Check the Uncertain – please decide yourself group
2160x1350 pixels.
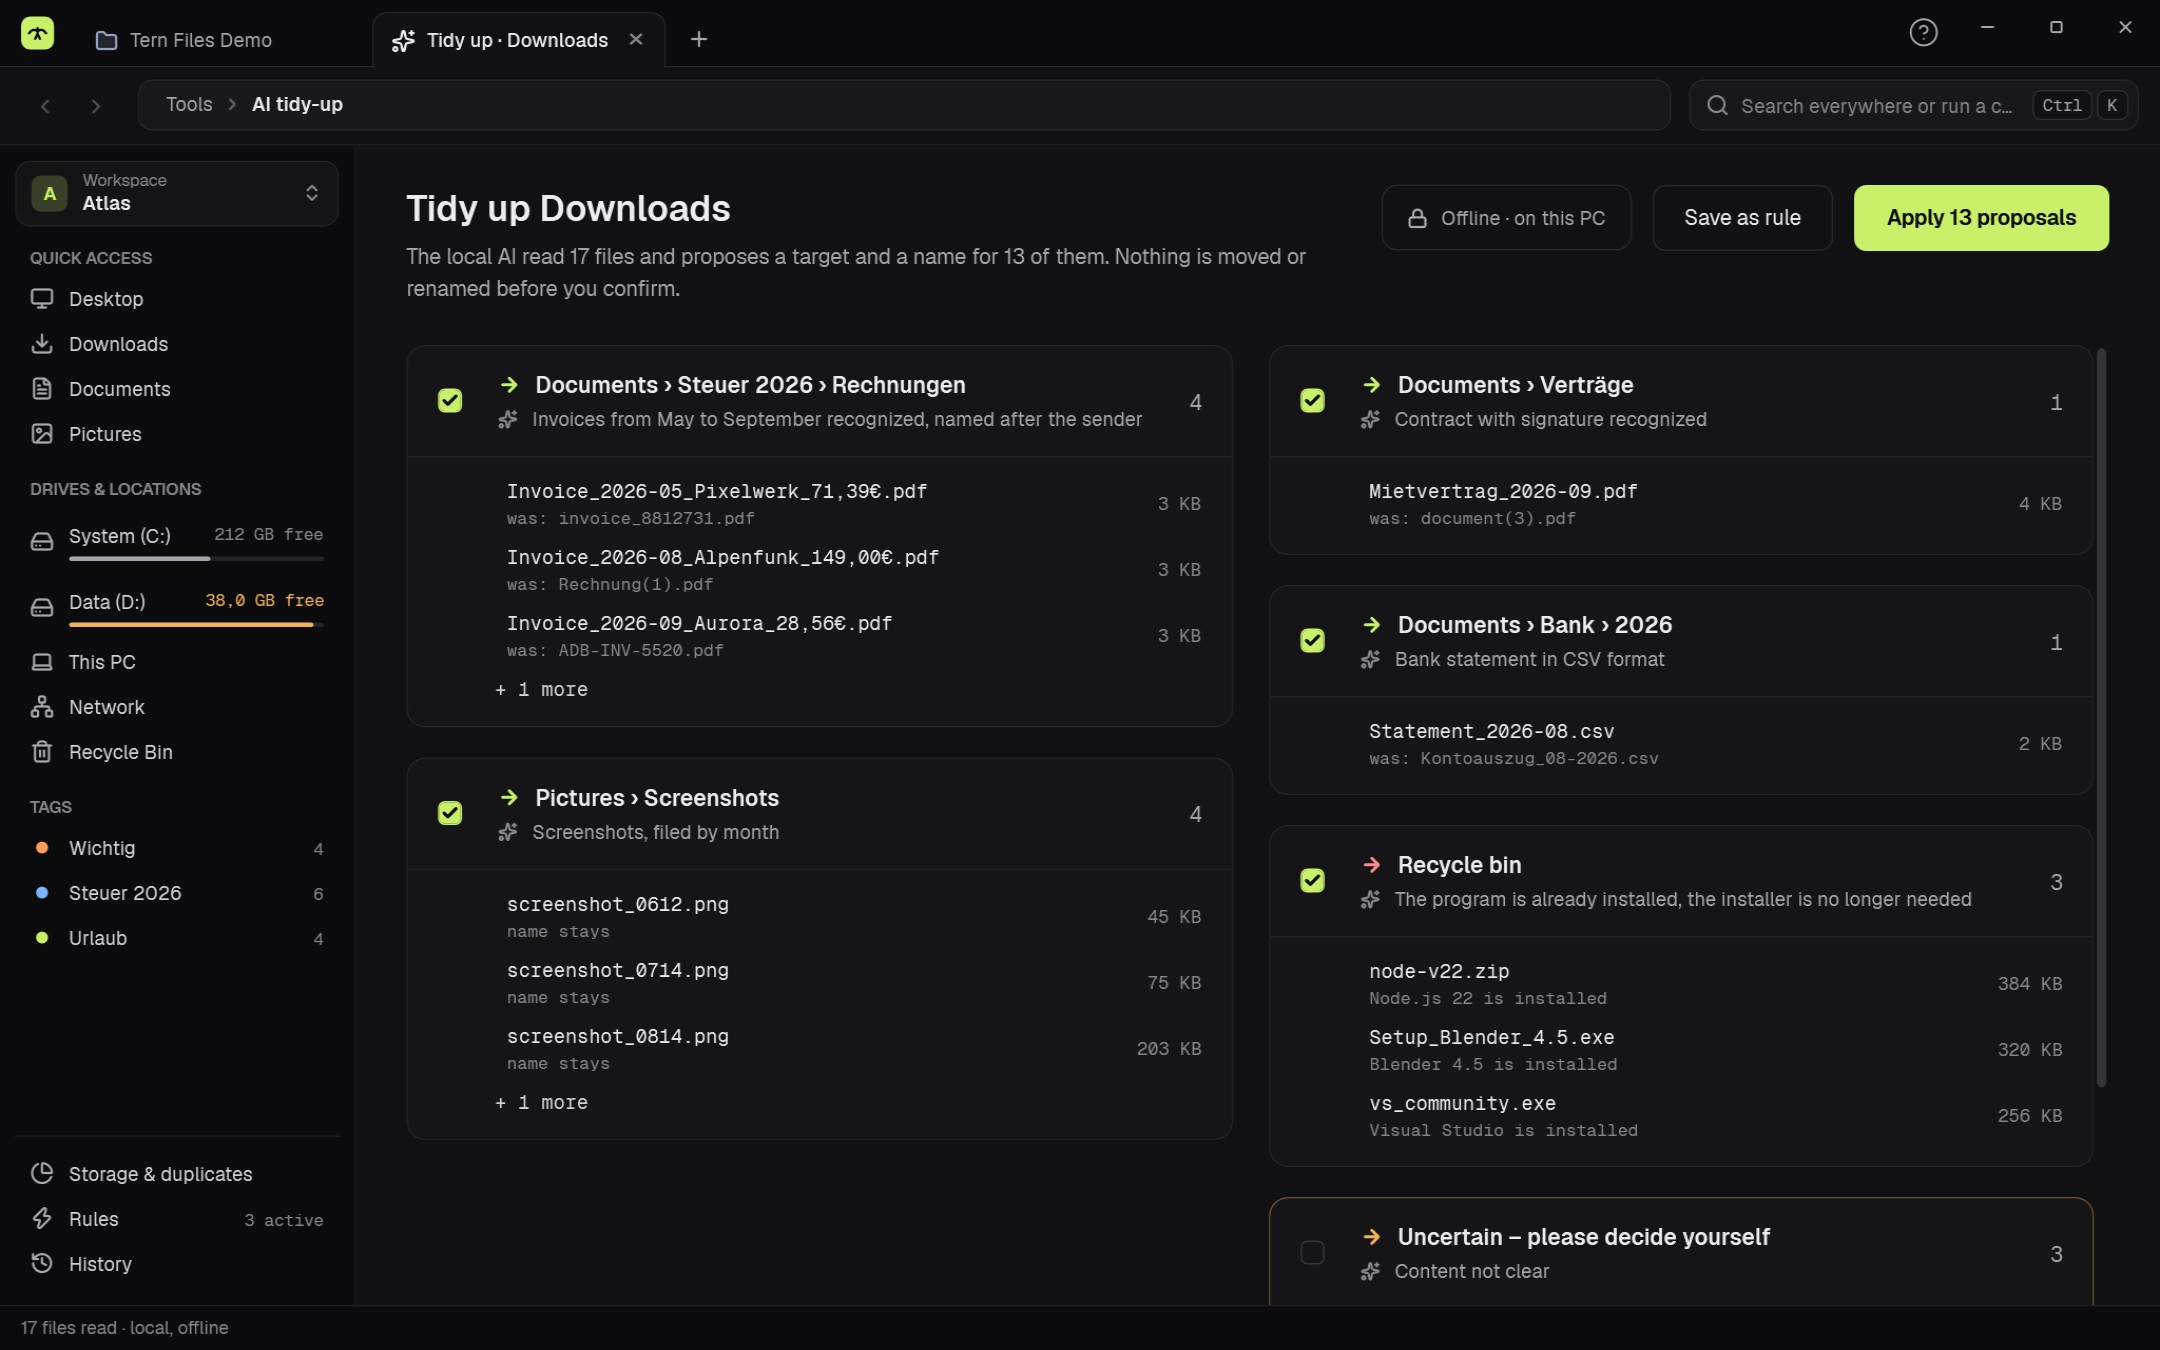point(1312,1253)
